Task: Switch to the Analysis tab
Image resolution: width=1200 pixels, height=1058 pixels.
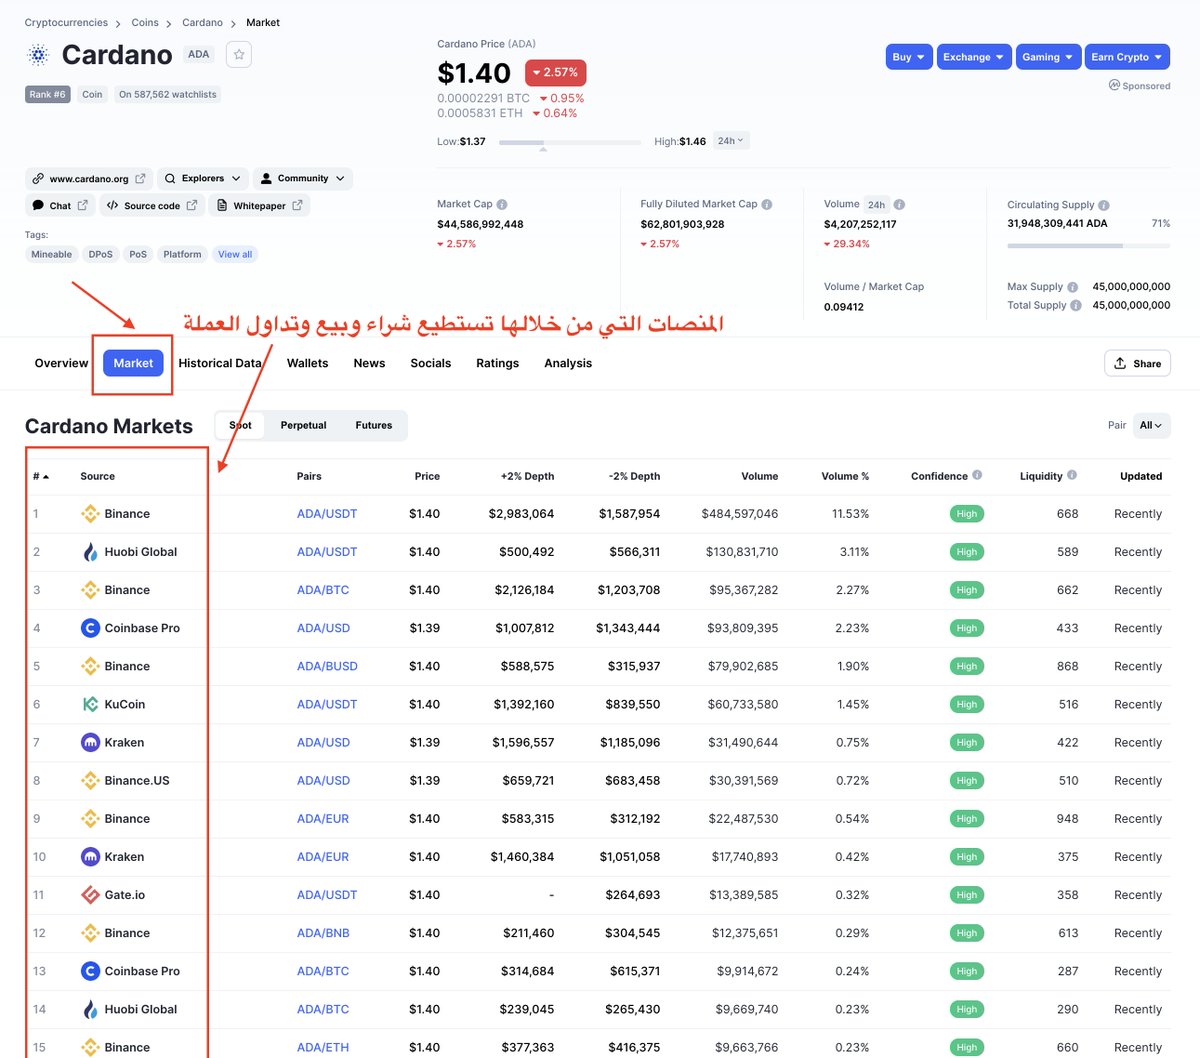Action: click(x=568, y=363)
